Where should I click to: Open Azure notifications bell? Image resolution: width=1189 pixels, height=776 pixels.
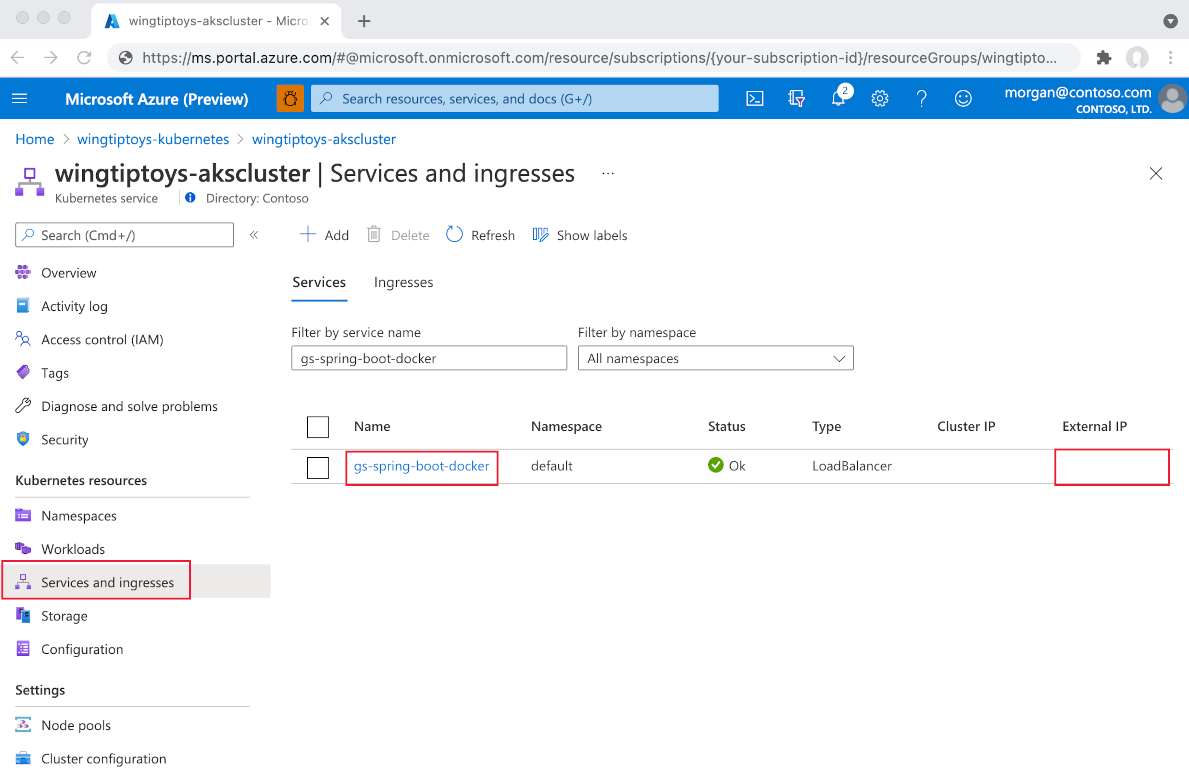point(838,99)
